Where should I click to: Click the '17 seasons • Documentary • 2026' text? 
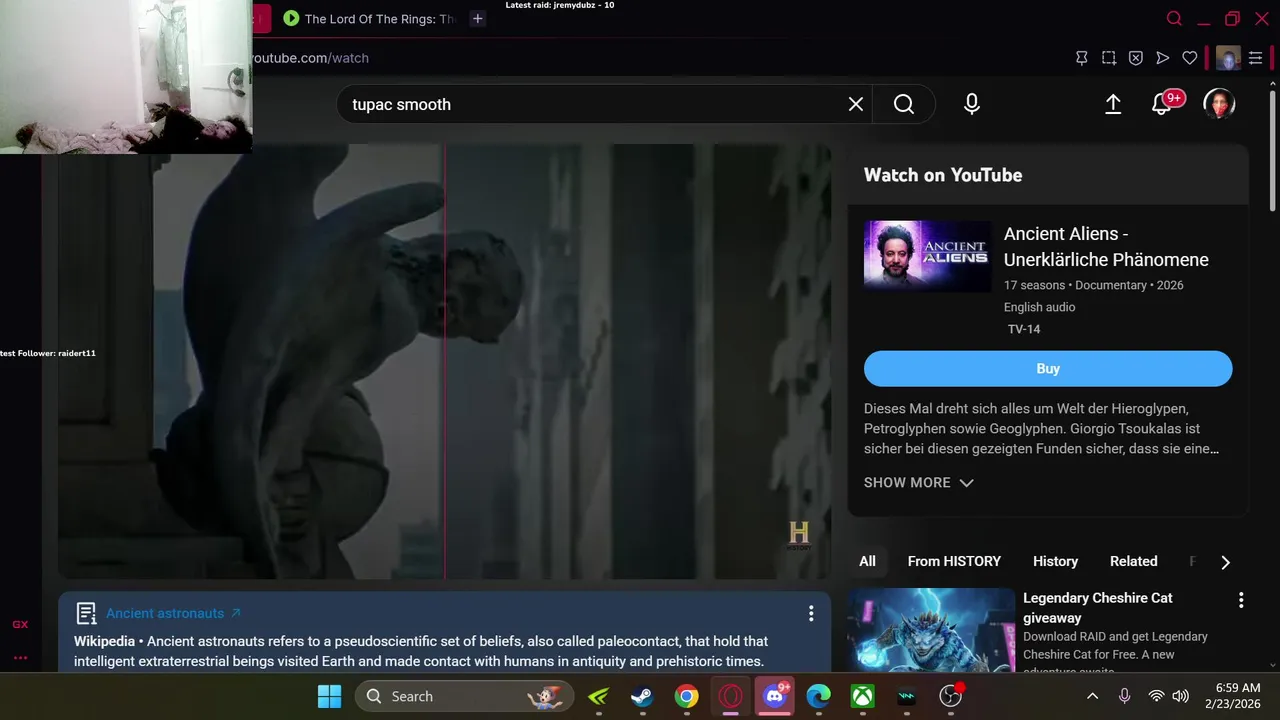point(1094,285)
